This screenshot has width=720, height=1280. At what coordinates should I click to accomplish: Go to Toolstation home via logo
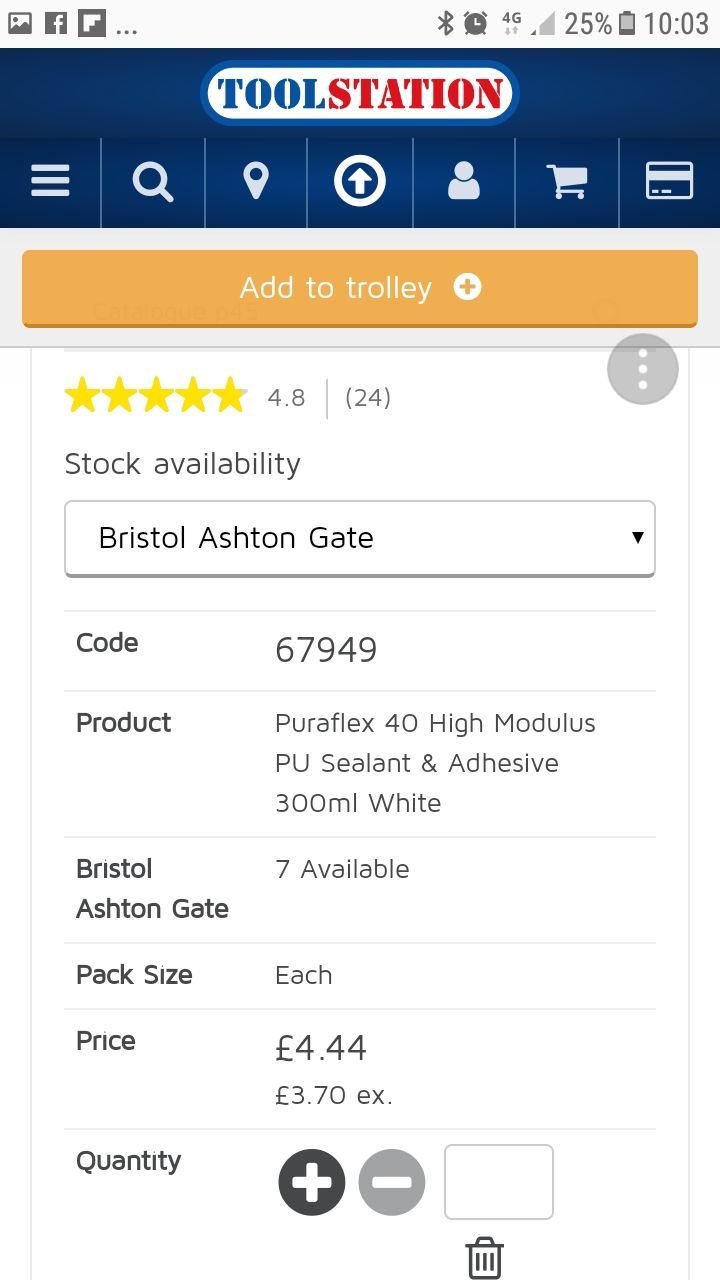point(360,94)
